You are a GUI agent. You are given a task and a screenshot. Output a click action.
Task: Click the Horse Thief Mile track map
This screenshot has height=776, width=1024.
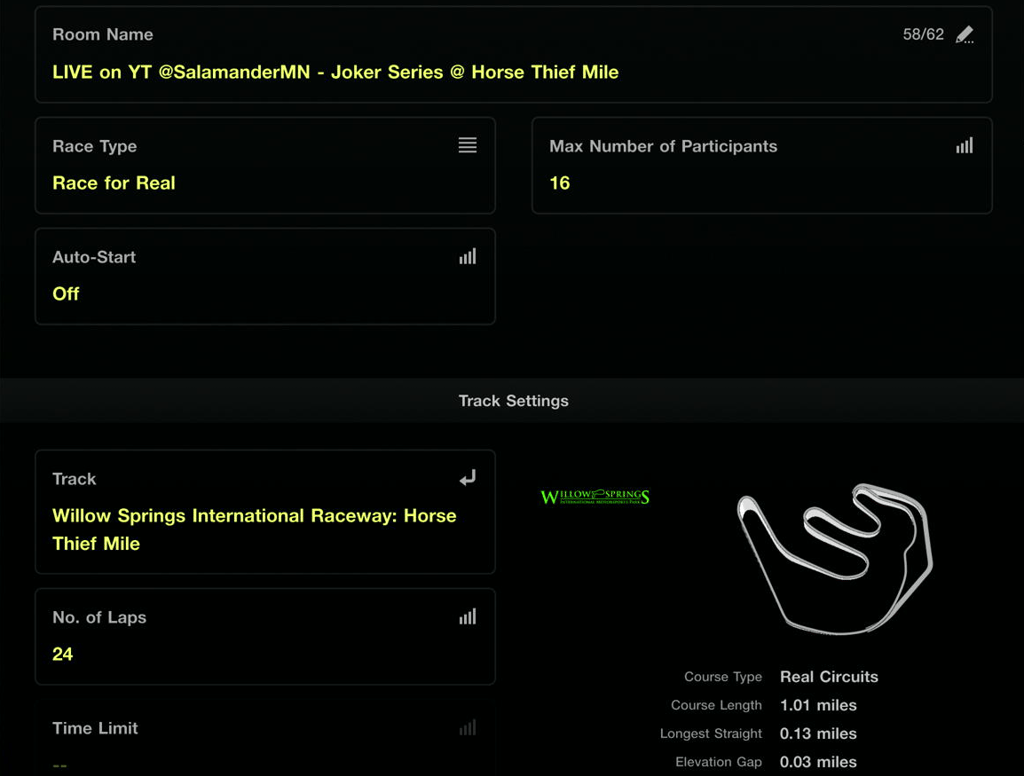point(835,559)
